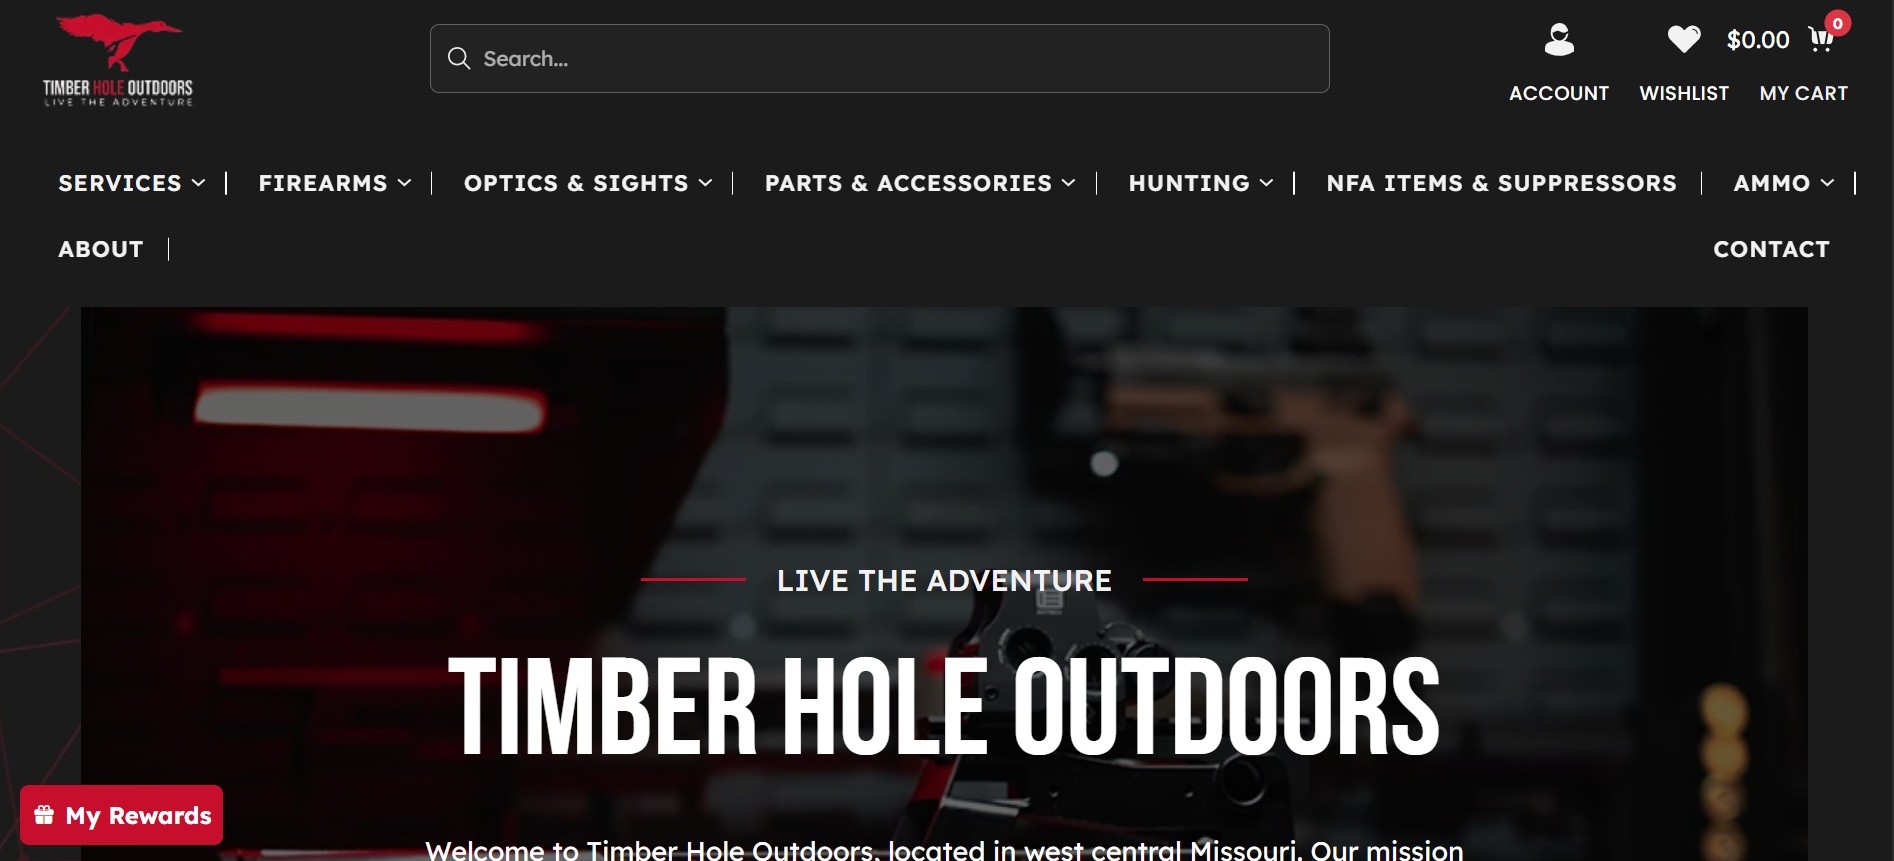
Task: Open the account user icon
Action: click(x=1559, y=40)
